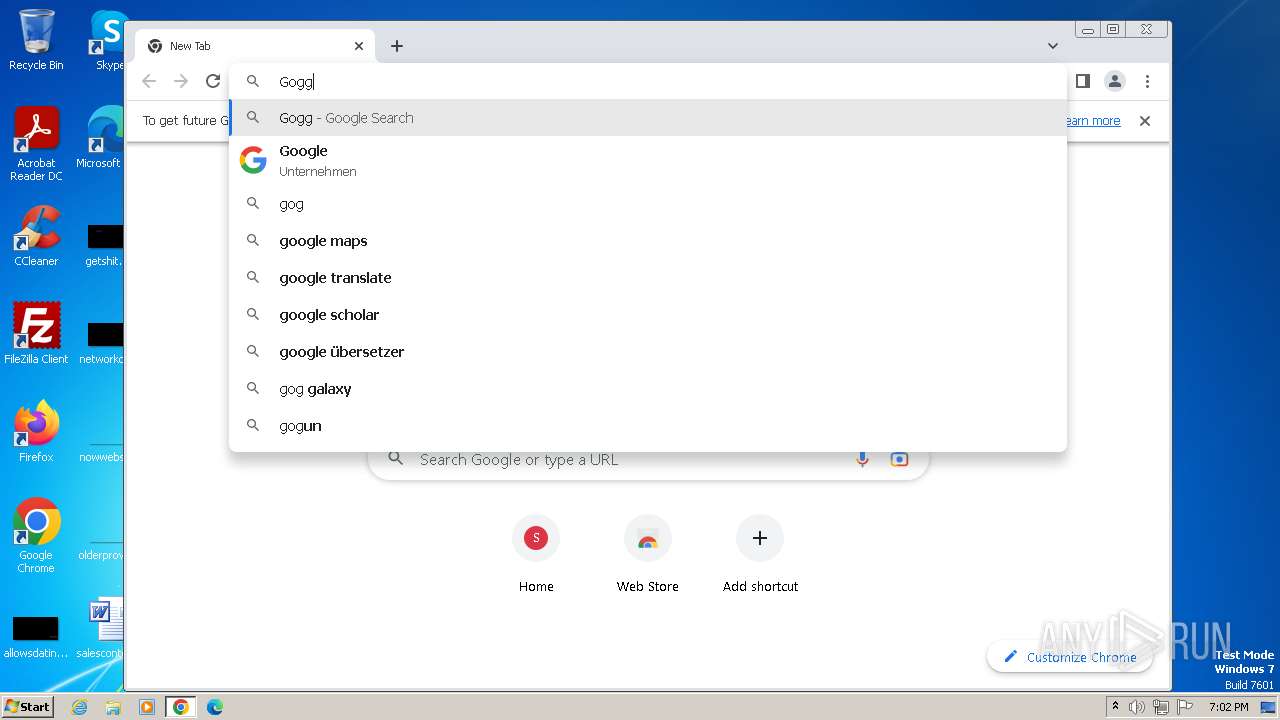The height and width of the screenshot is (720, 1280).
Task: Choose the 'Gogg - Google Search' suggestion
Action: pyautogui.click(x=648, y=118)
